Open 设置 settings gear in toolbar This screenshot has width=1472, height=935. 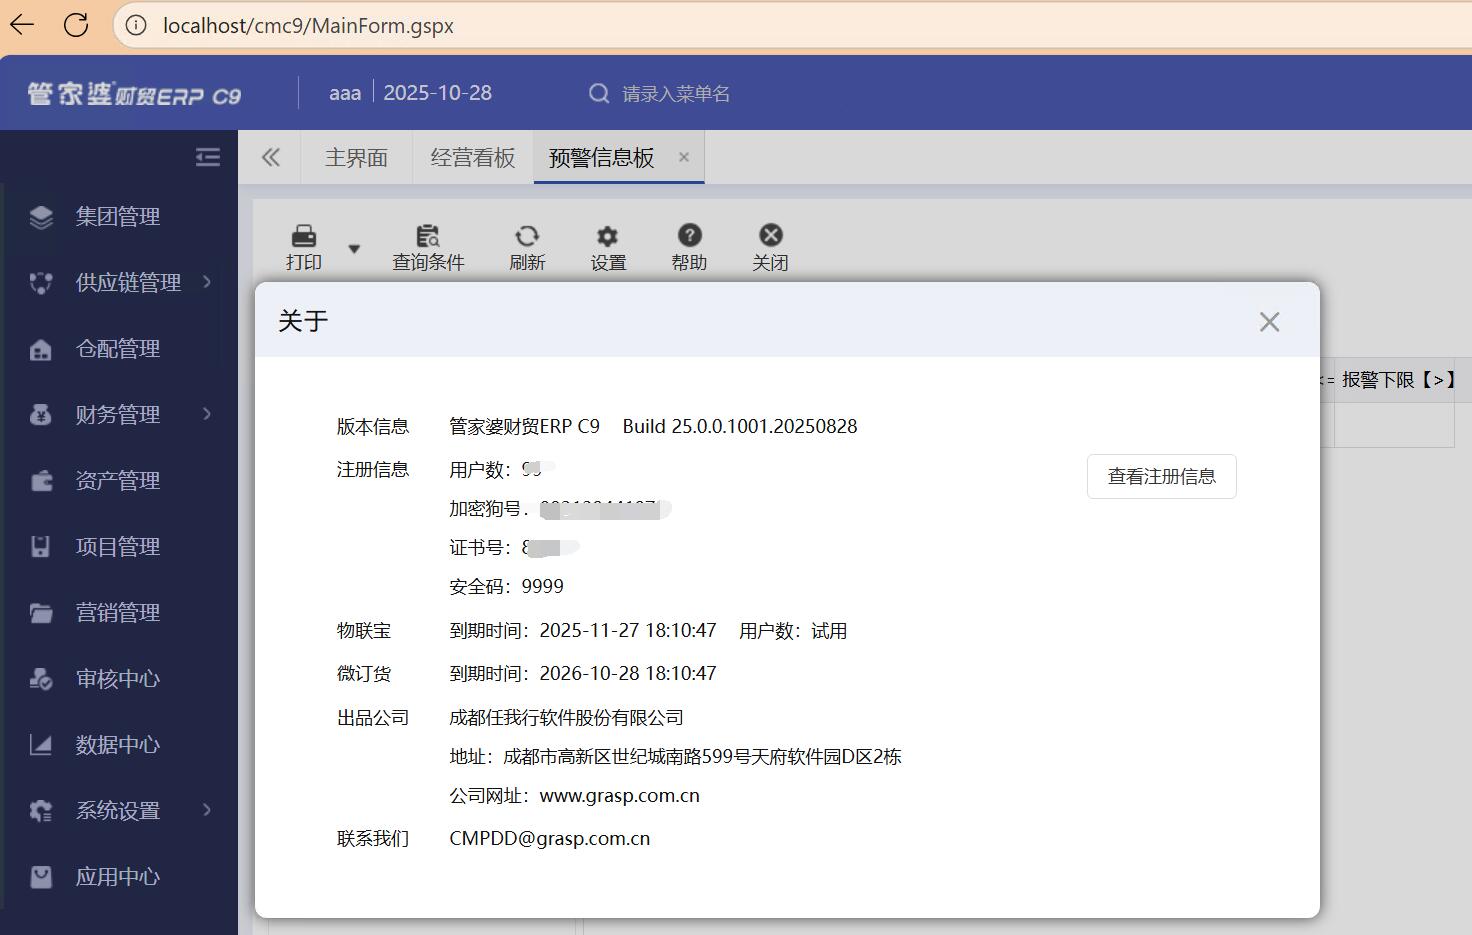607,237
